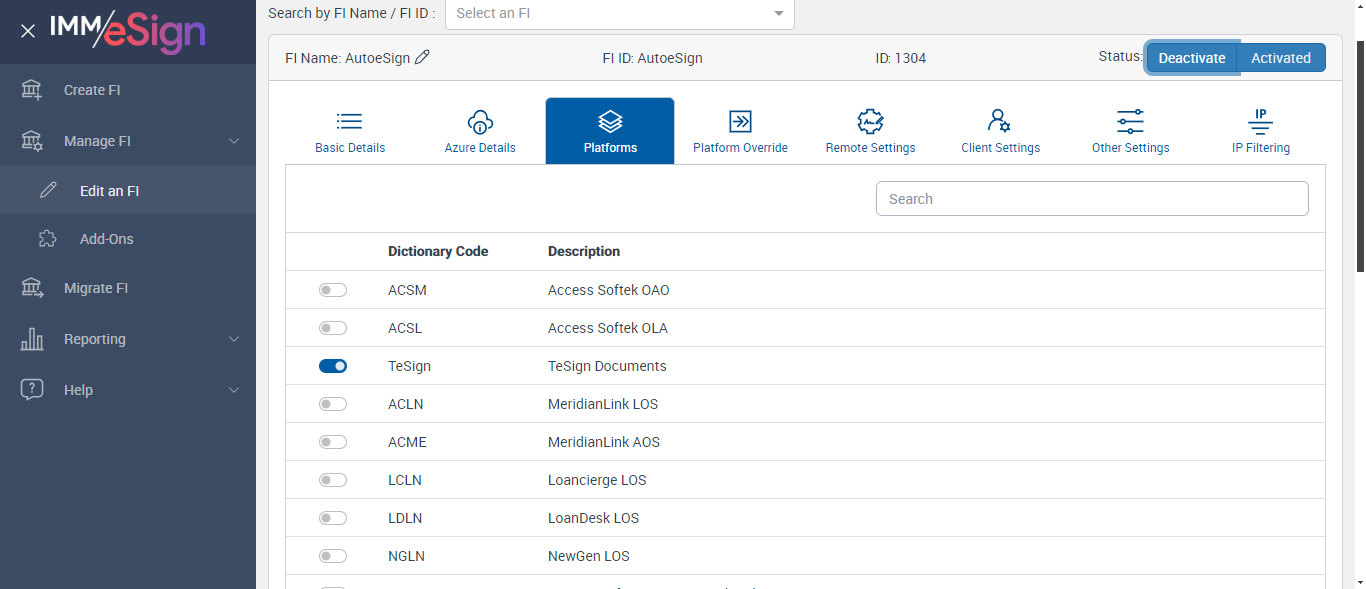
Task: Click the FI ID: AutoeSign text
Action: coord(652,58)
